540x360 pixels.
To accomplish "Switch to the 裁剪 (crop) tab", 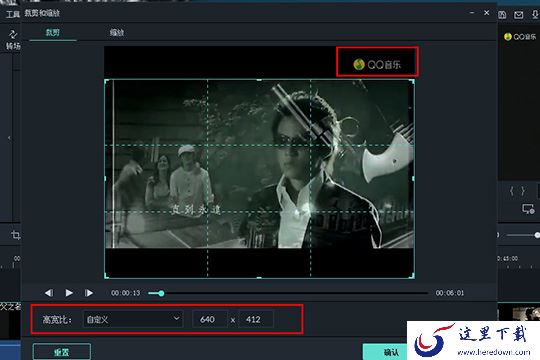I will coord(53,33).
